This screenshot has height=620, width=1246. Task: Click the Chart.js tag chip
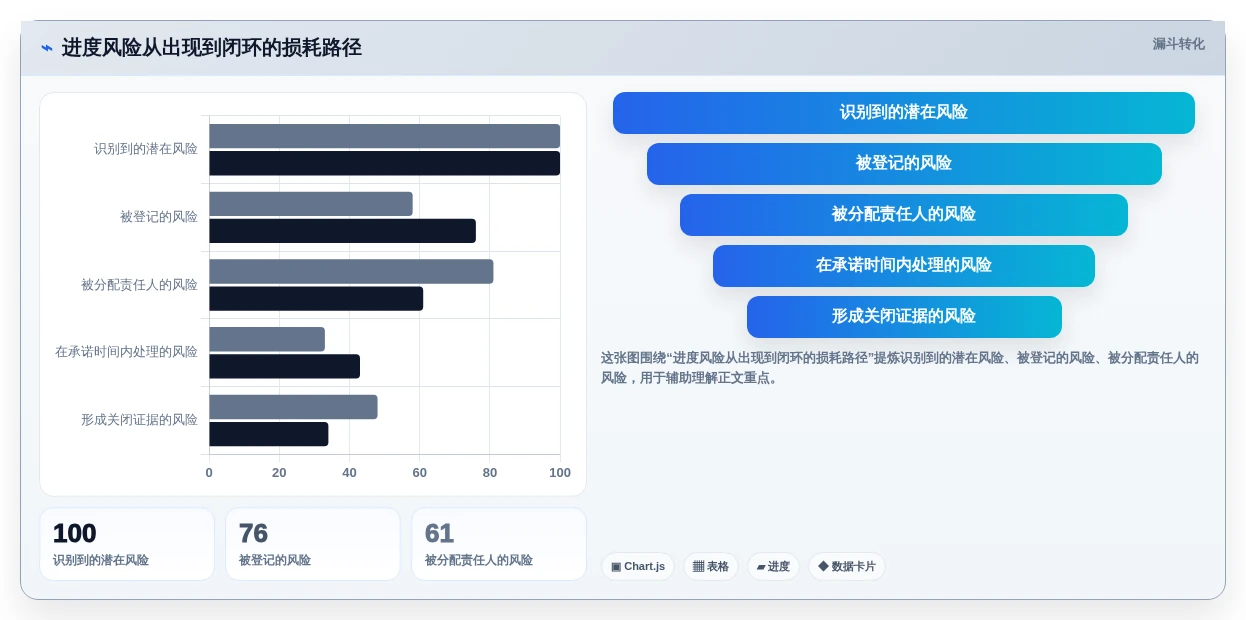point(638,566)
